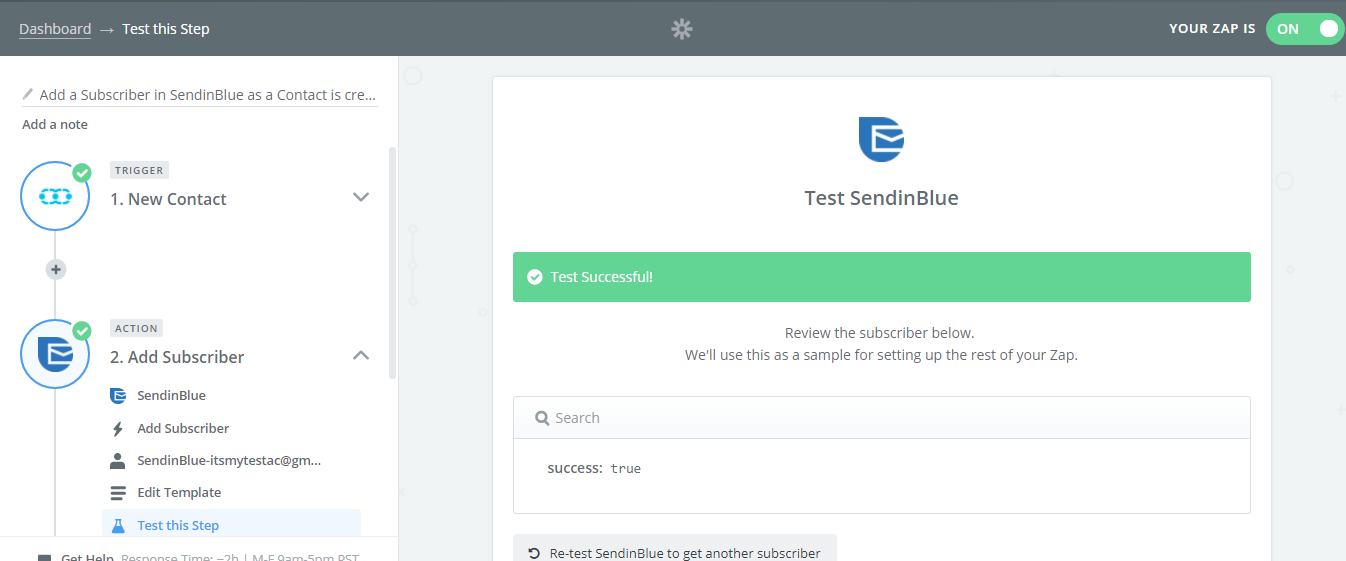This screenshot has height=561, width=1346.
Task: Click the lightning bolt action icon
Action: click(118, 429)
